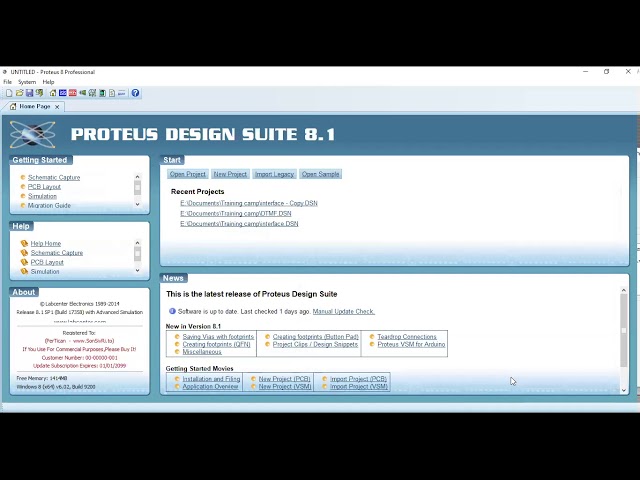Viewport: 640px width, 480px height.
Task: Play Import Project (VSM) movie
Action: [359, 386]
